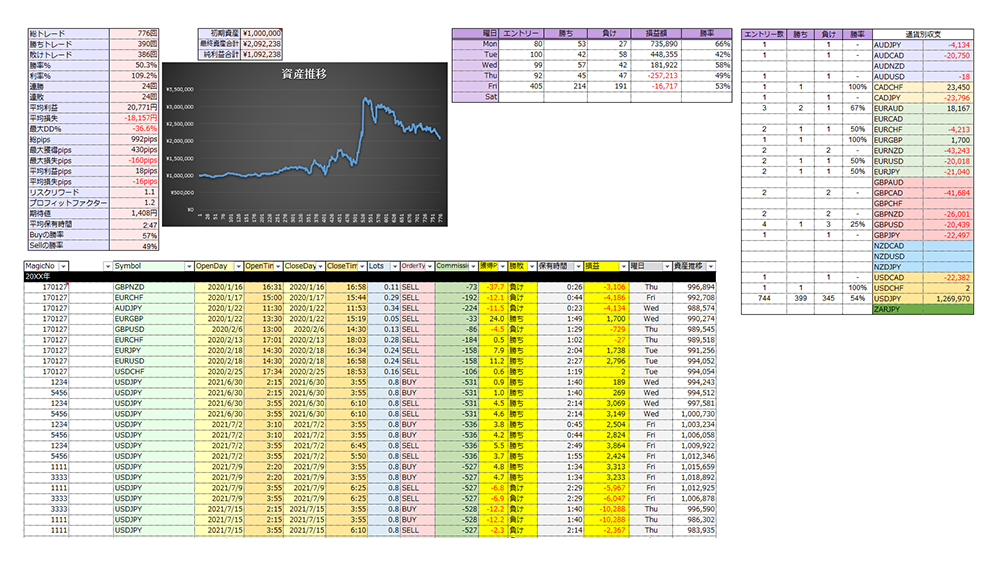Click the 総トレード value cell 776回
The height and width of the screenshot is (570, 1000).
[136, 34]
